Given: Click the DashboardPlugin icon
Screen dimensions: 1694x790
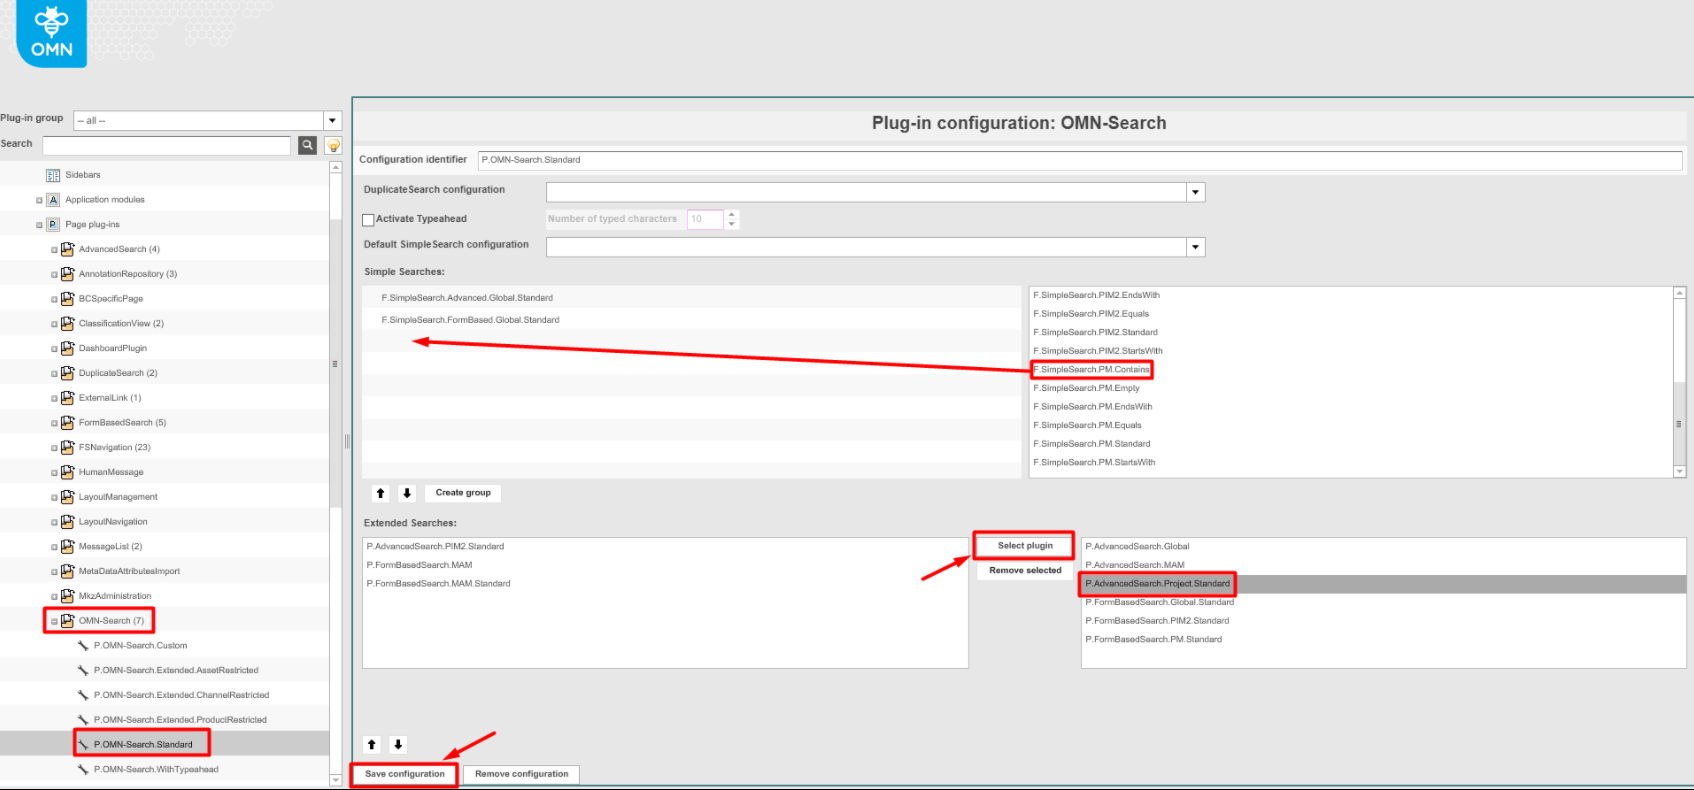Looking at the screenshot, I should point(67,348).
